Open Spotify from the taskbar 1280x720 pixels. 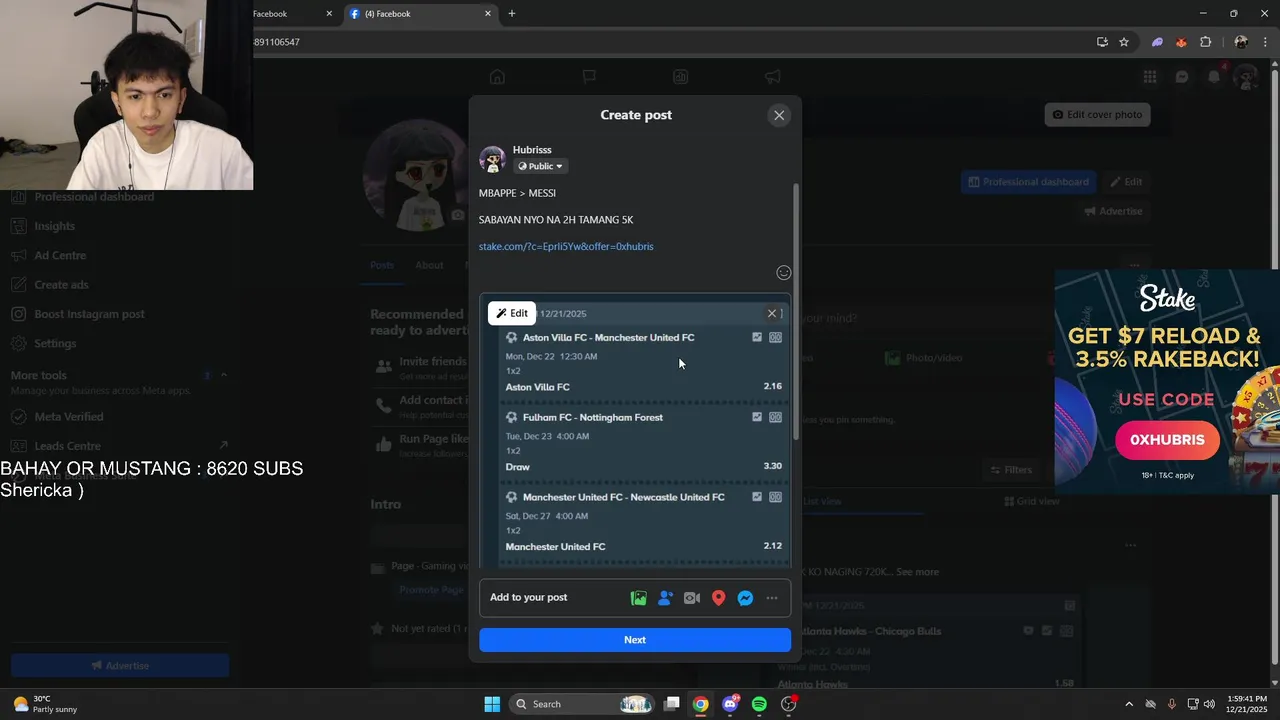(x=759, y=704)
